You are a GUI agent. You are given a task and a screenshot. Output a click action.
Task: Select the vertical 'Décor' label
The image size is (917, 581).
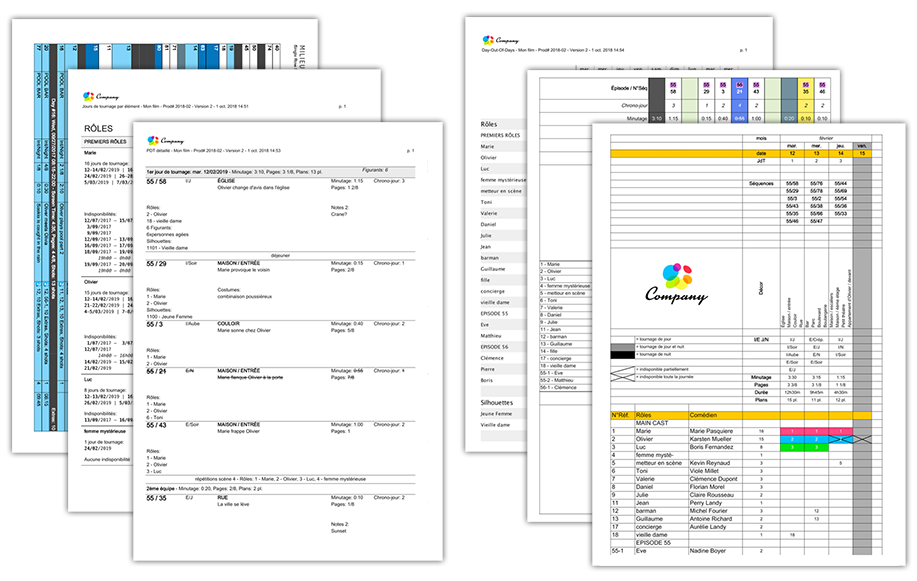coord(761,288)
